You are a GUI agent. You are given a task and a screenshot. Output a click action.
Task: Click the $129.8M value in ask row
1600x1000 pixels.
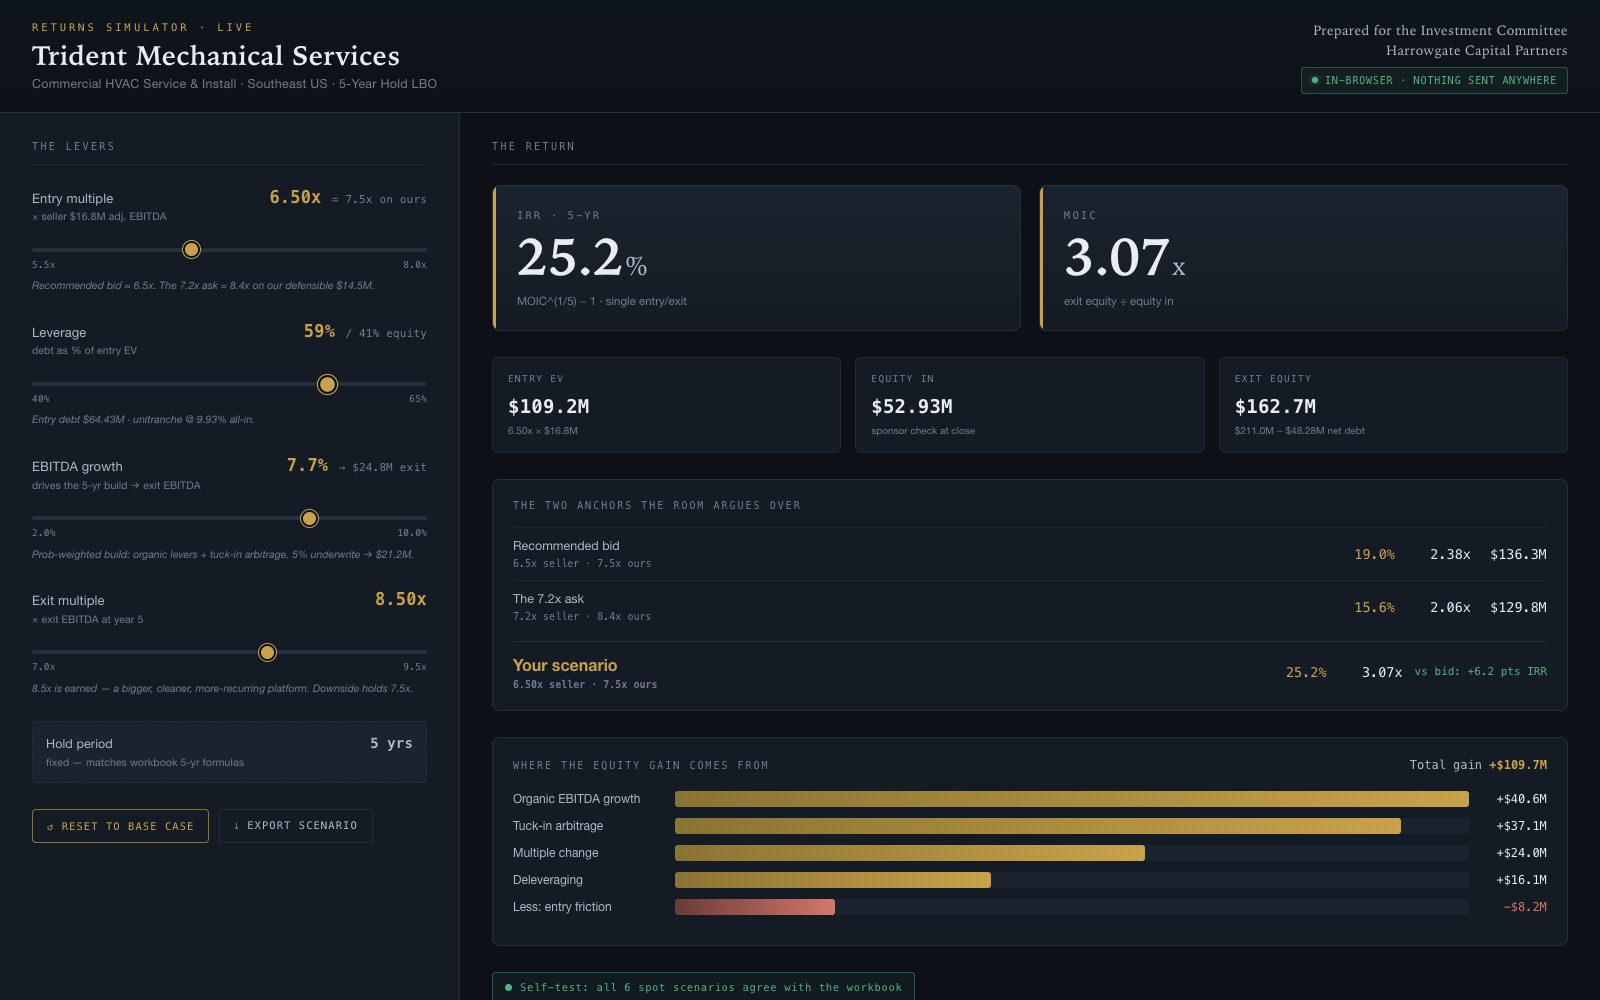click(1518, 607)
